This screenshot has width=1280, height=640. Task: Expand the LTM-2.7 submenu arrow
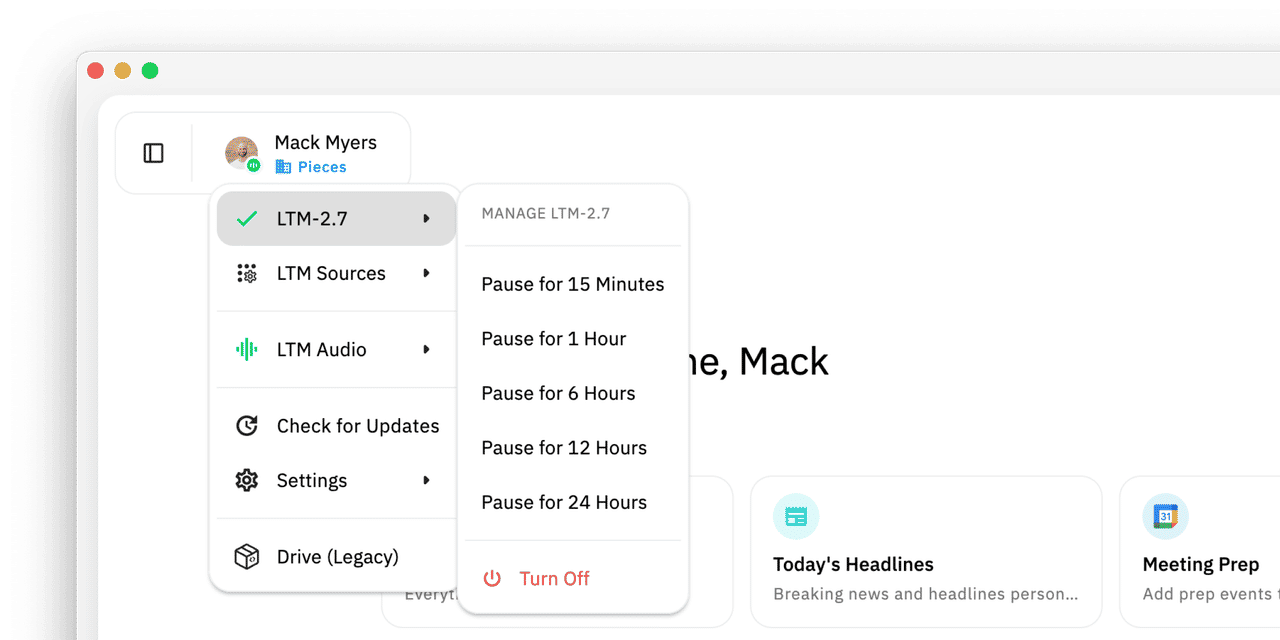[426, 219]
